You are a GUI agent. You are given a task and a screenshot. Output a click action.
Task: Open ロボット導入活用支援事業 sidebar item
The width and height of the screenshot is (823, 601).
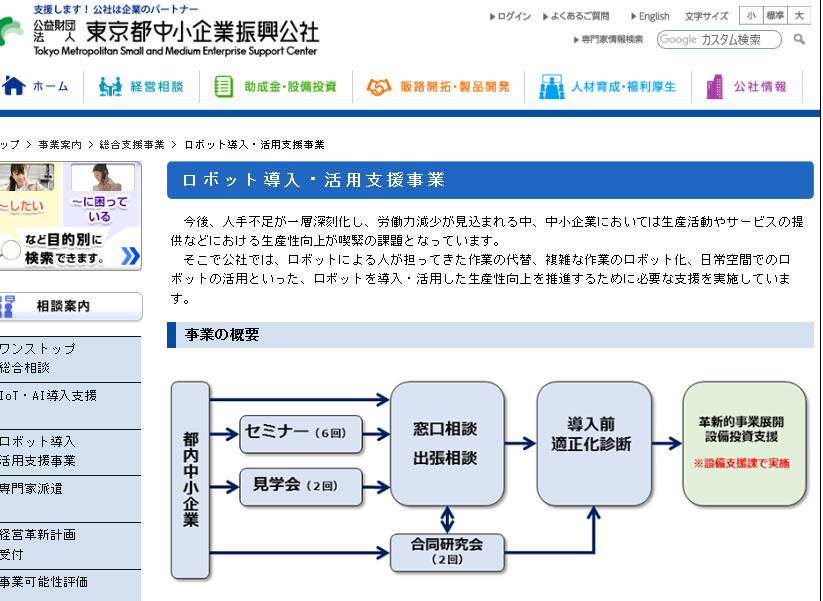(70, 452)
